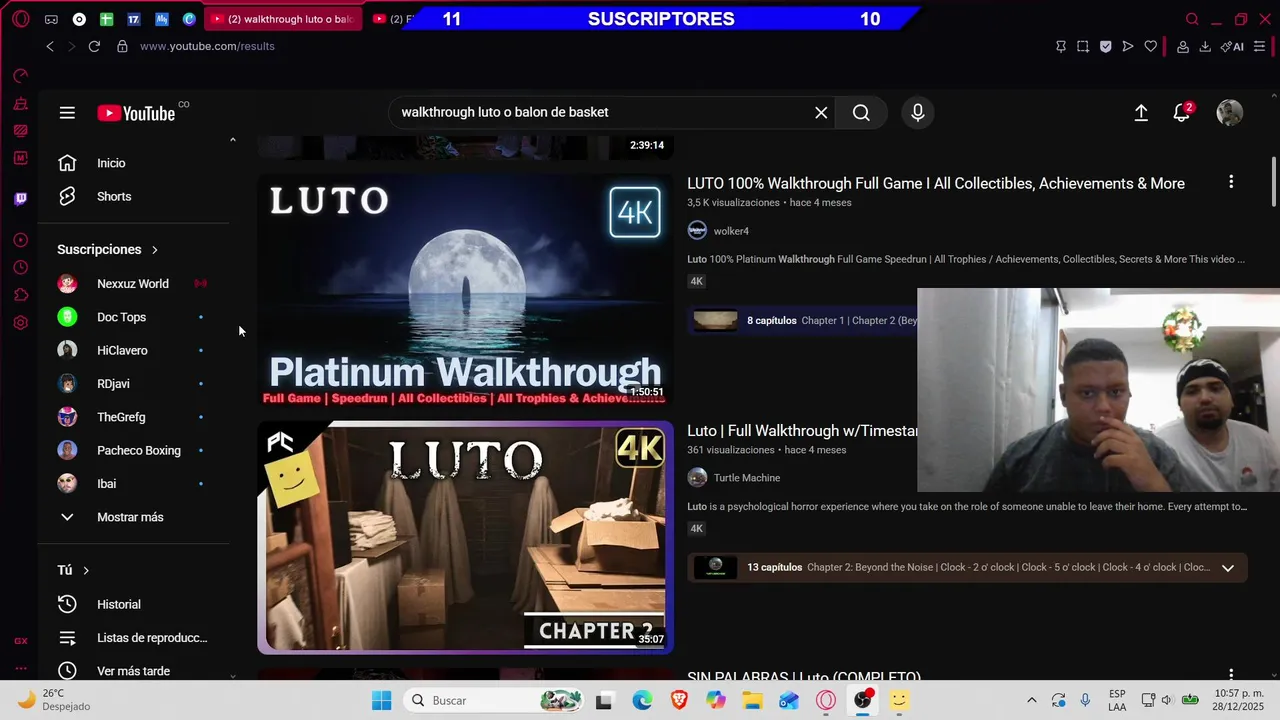This screenshot has width=1280, height=720.
Task: Reload the page in the browser
Action: [94, 46]
